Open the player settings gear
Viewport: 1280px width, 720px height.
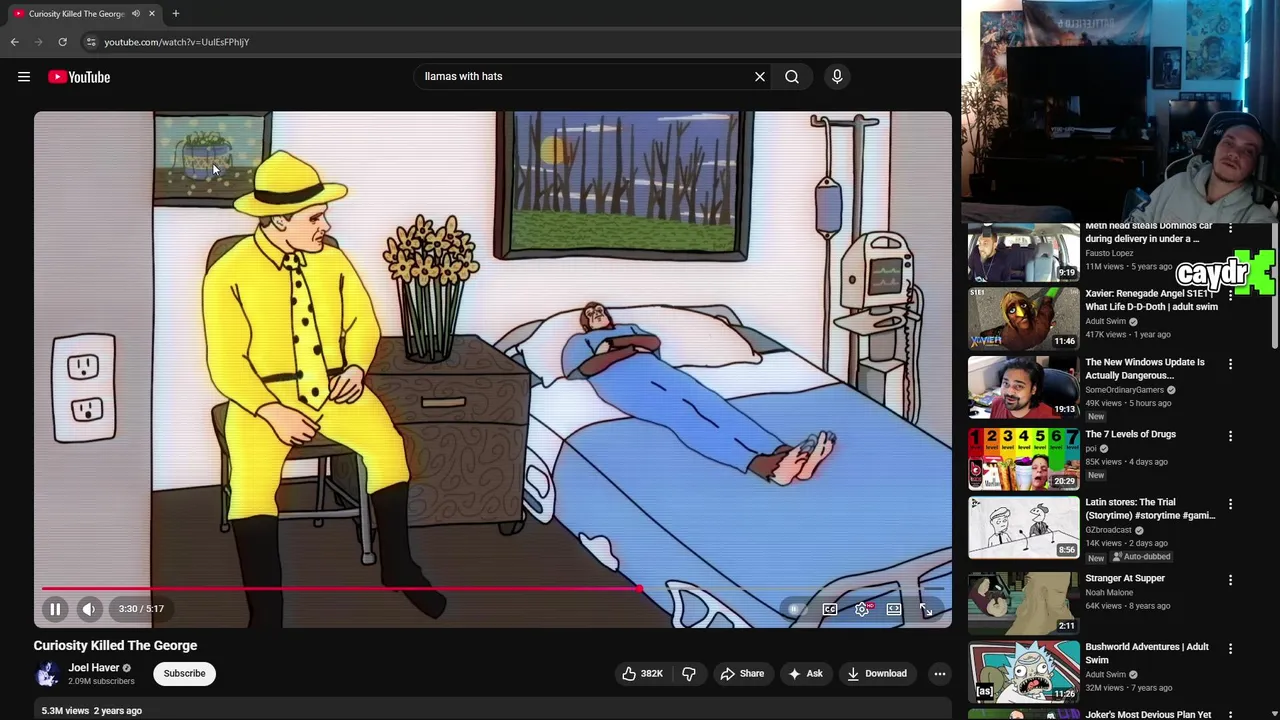tap(862, 609)
